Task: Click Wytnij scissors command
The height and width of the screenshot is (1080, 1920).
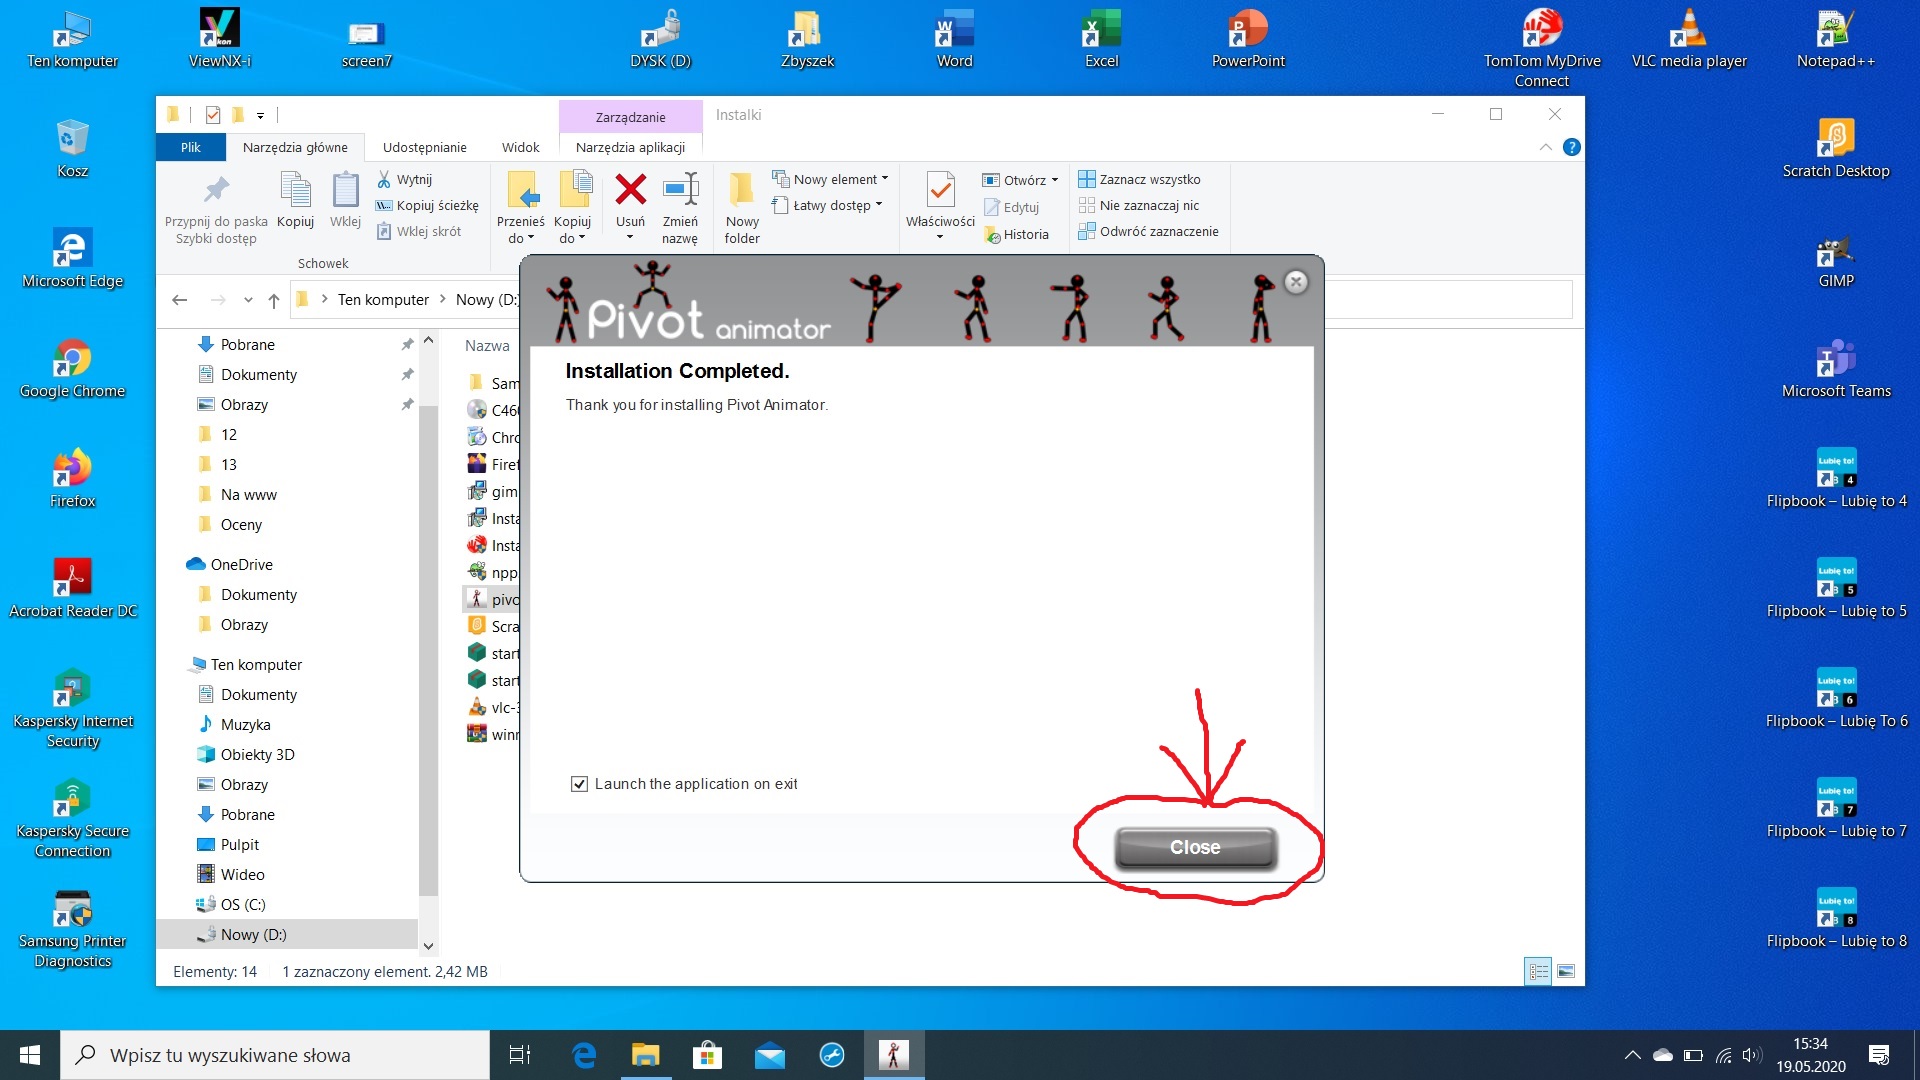Action: tap(404, 179)
